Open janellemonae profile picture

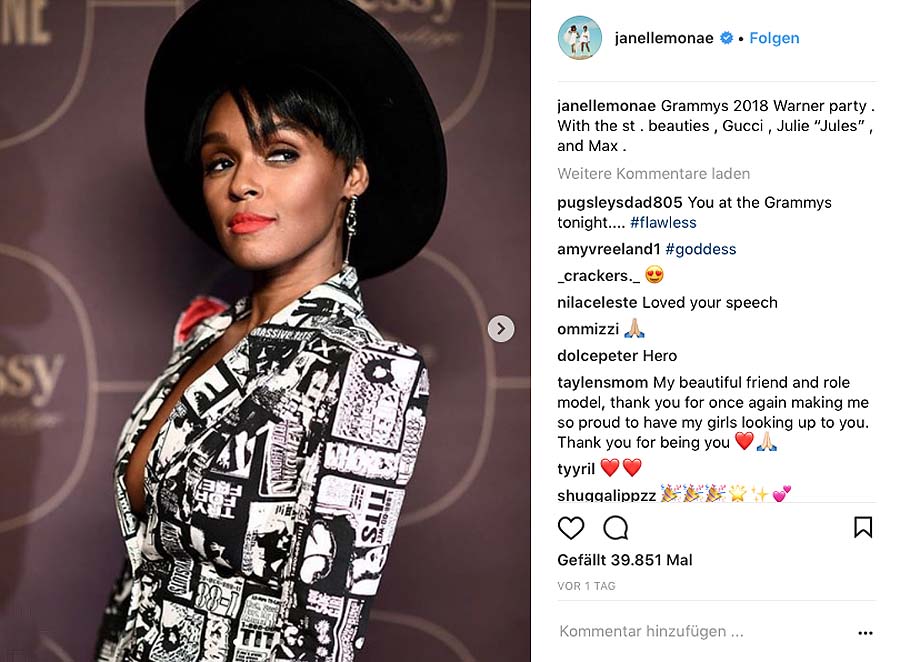click(580, 38)
